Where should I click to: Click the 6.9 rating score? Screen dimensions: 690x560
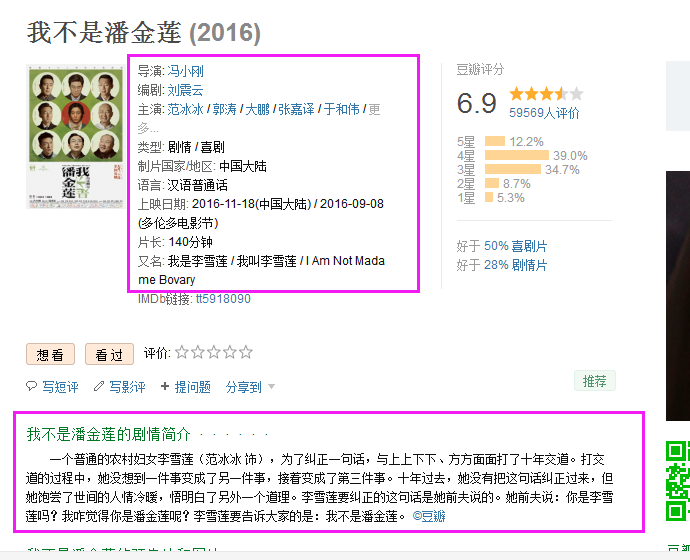[x=477, y=103]
